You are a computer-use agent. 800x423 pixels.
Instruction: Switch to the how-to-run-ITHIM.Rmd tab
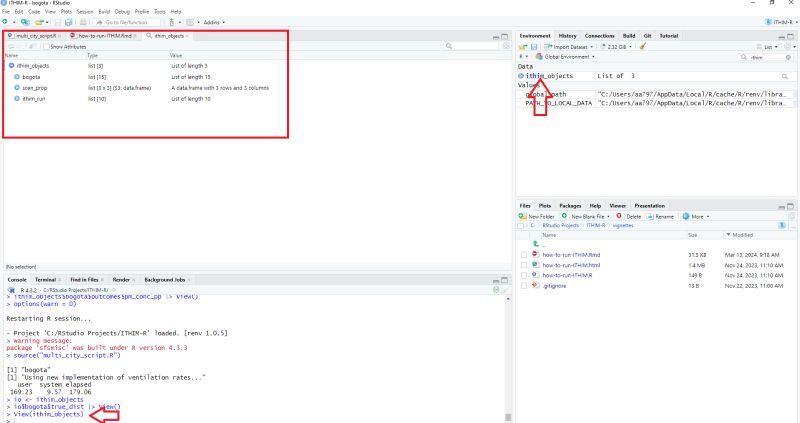pos(104,36)
